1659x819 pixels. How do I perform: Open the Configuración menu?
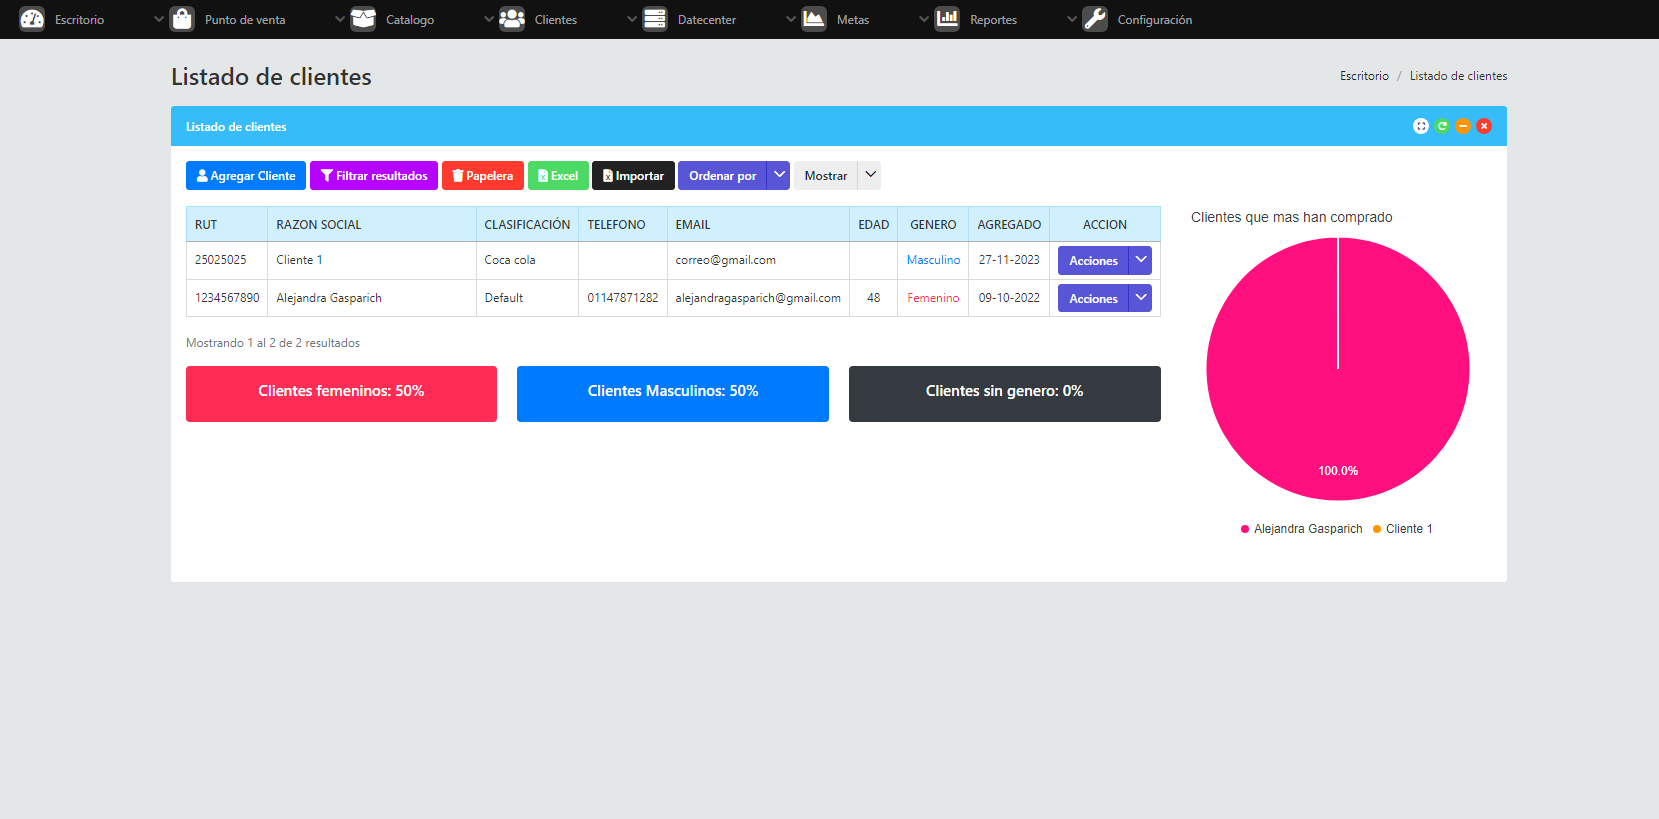(1154, 20)
